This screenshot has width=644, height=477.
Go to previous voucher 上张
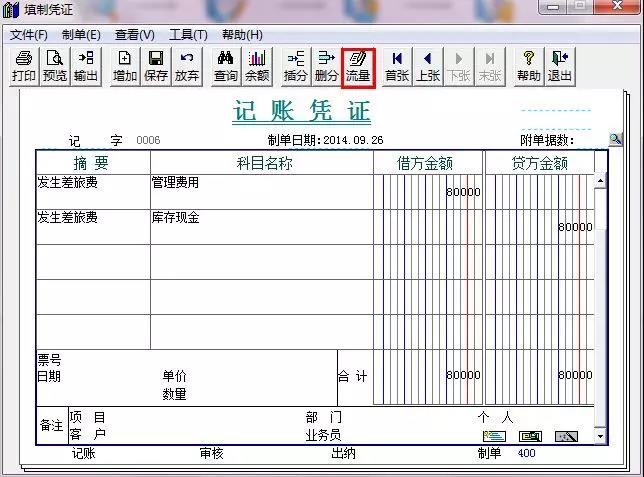[428, 67]
